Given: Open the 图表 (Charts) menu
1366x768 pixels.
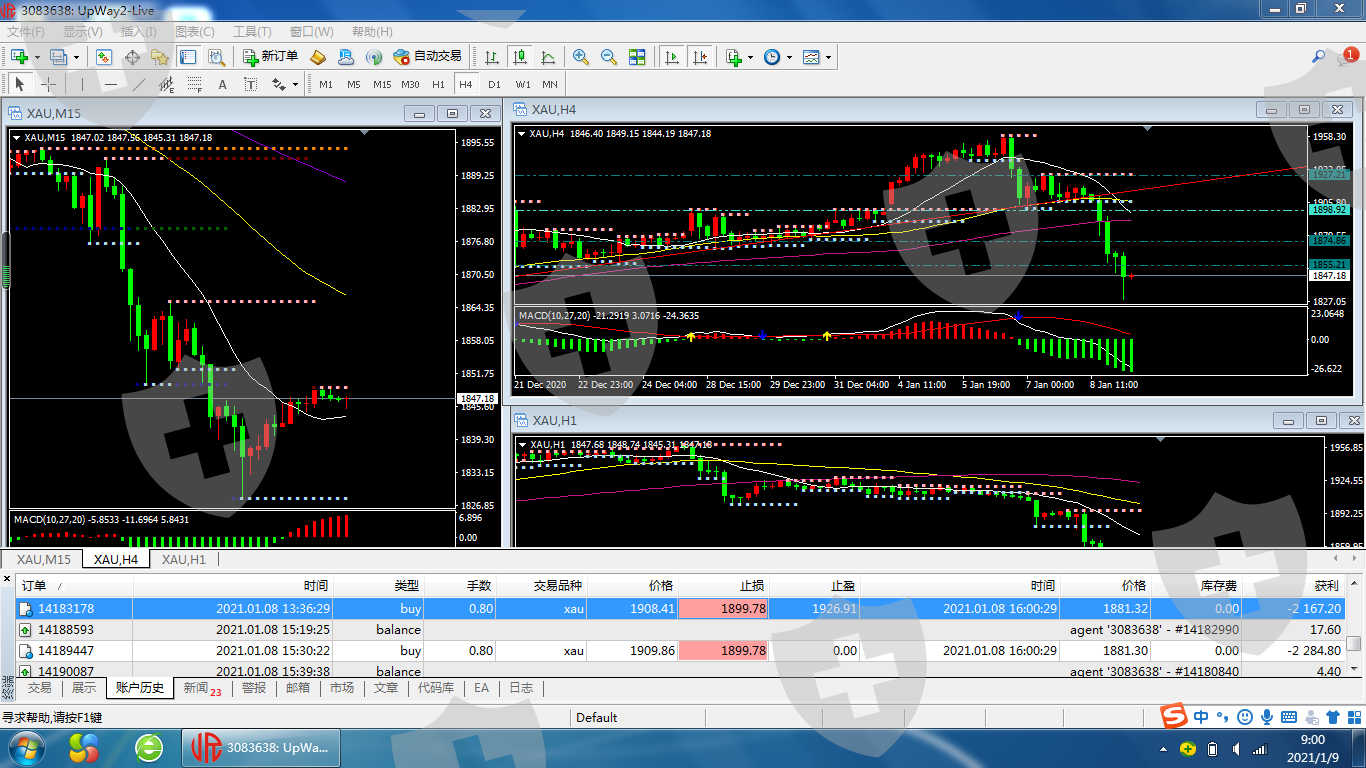Looking at the screenshot, I should click(x=194, y=32).
